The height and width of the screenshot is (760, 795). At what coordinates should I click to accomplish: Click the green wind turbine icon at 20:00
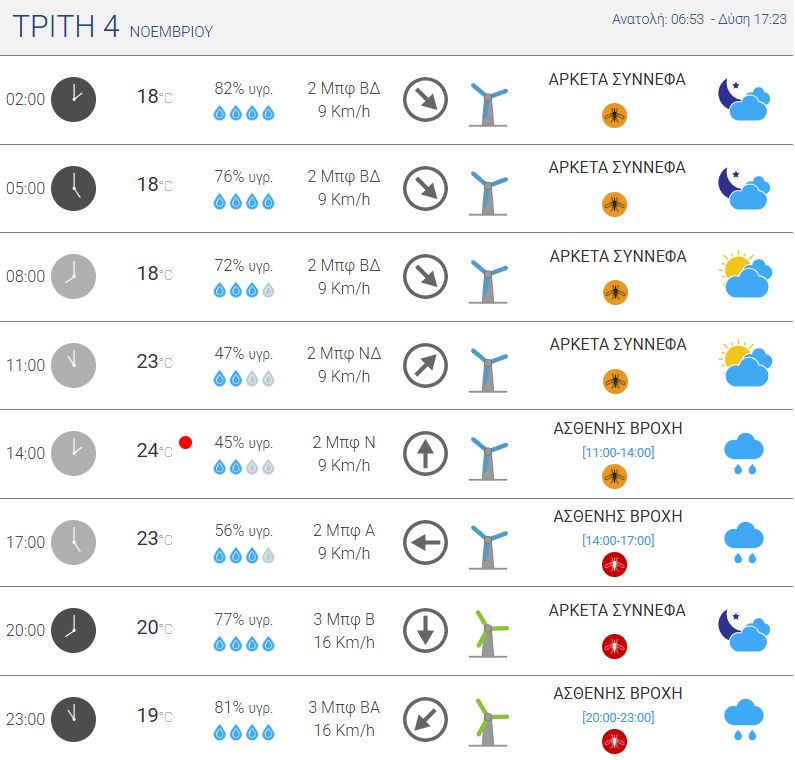tap(488, 632)
